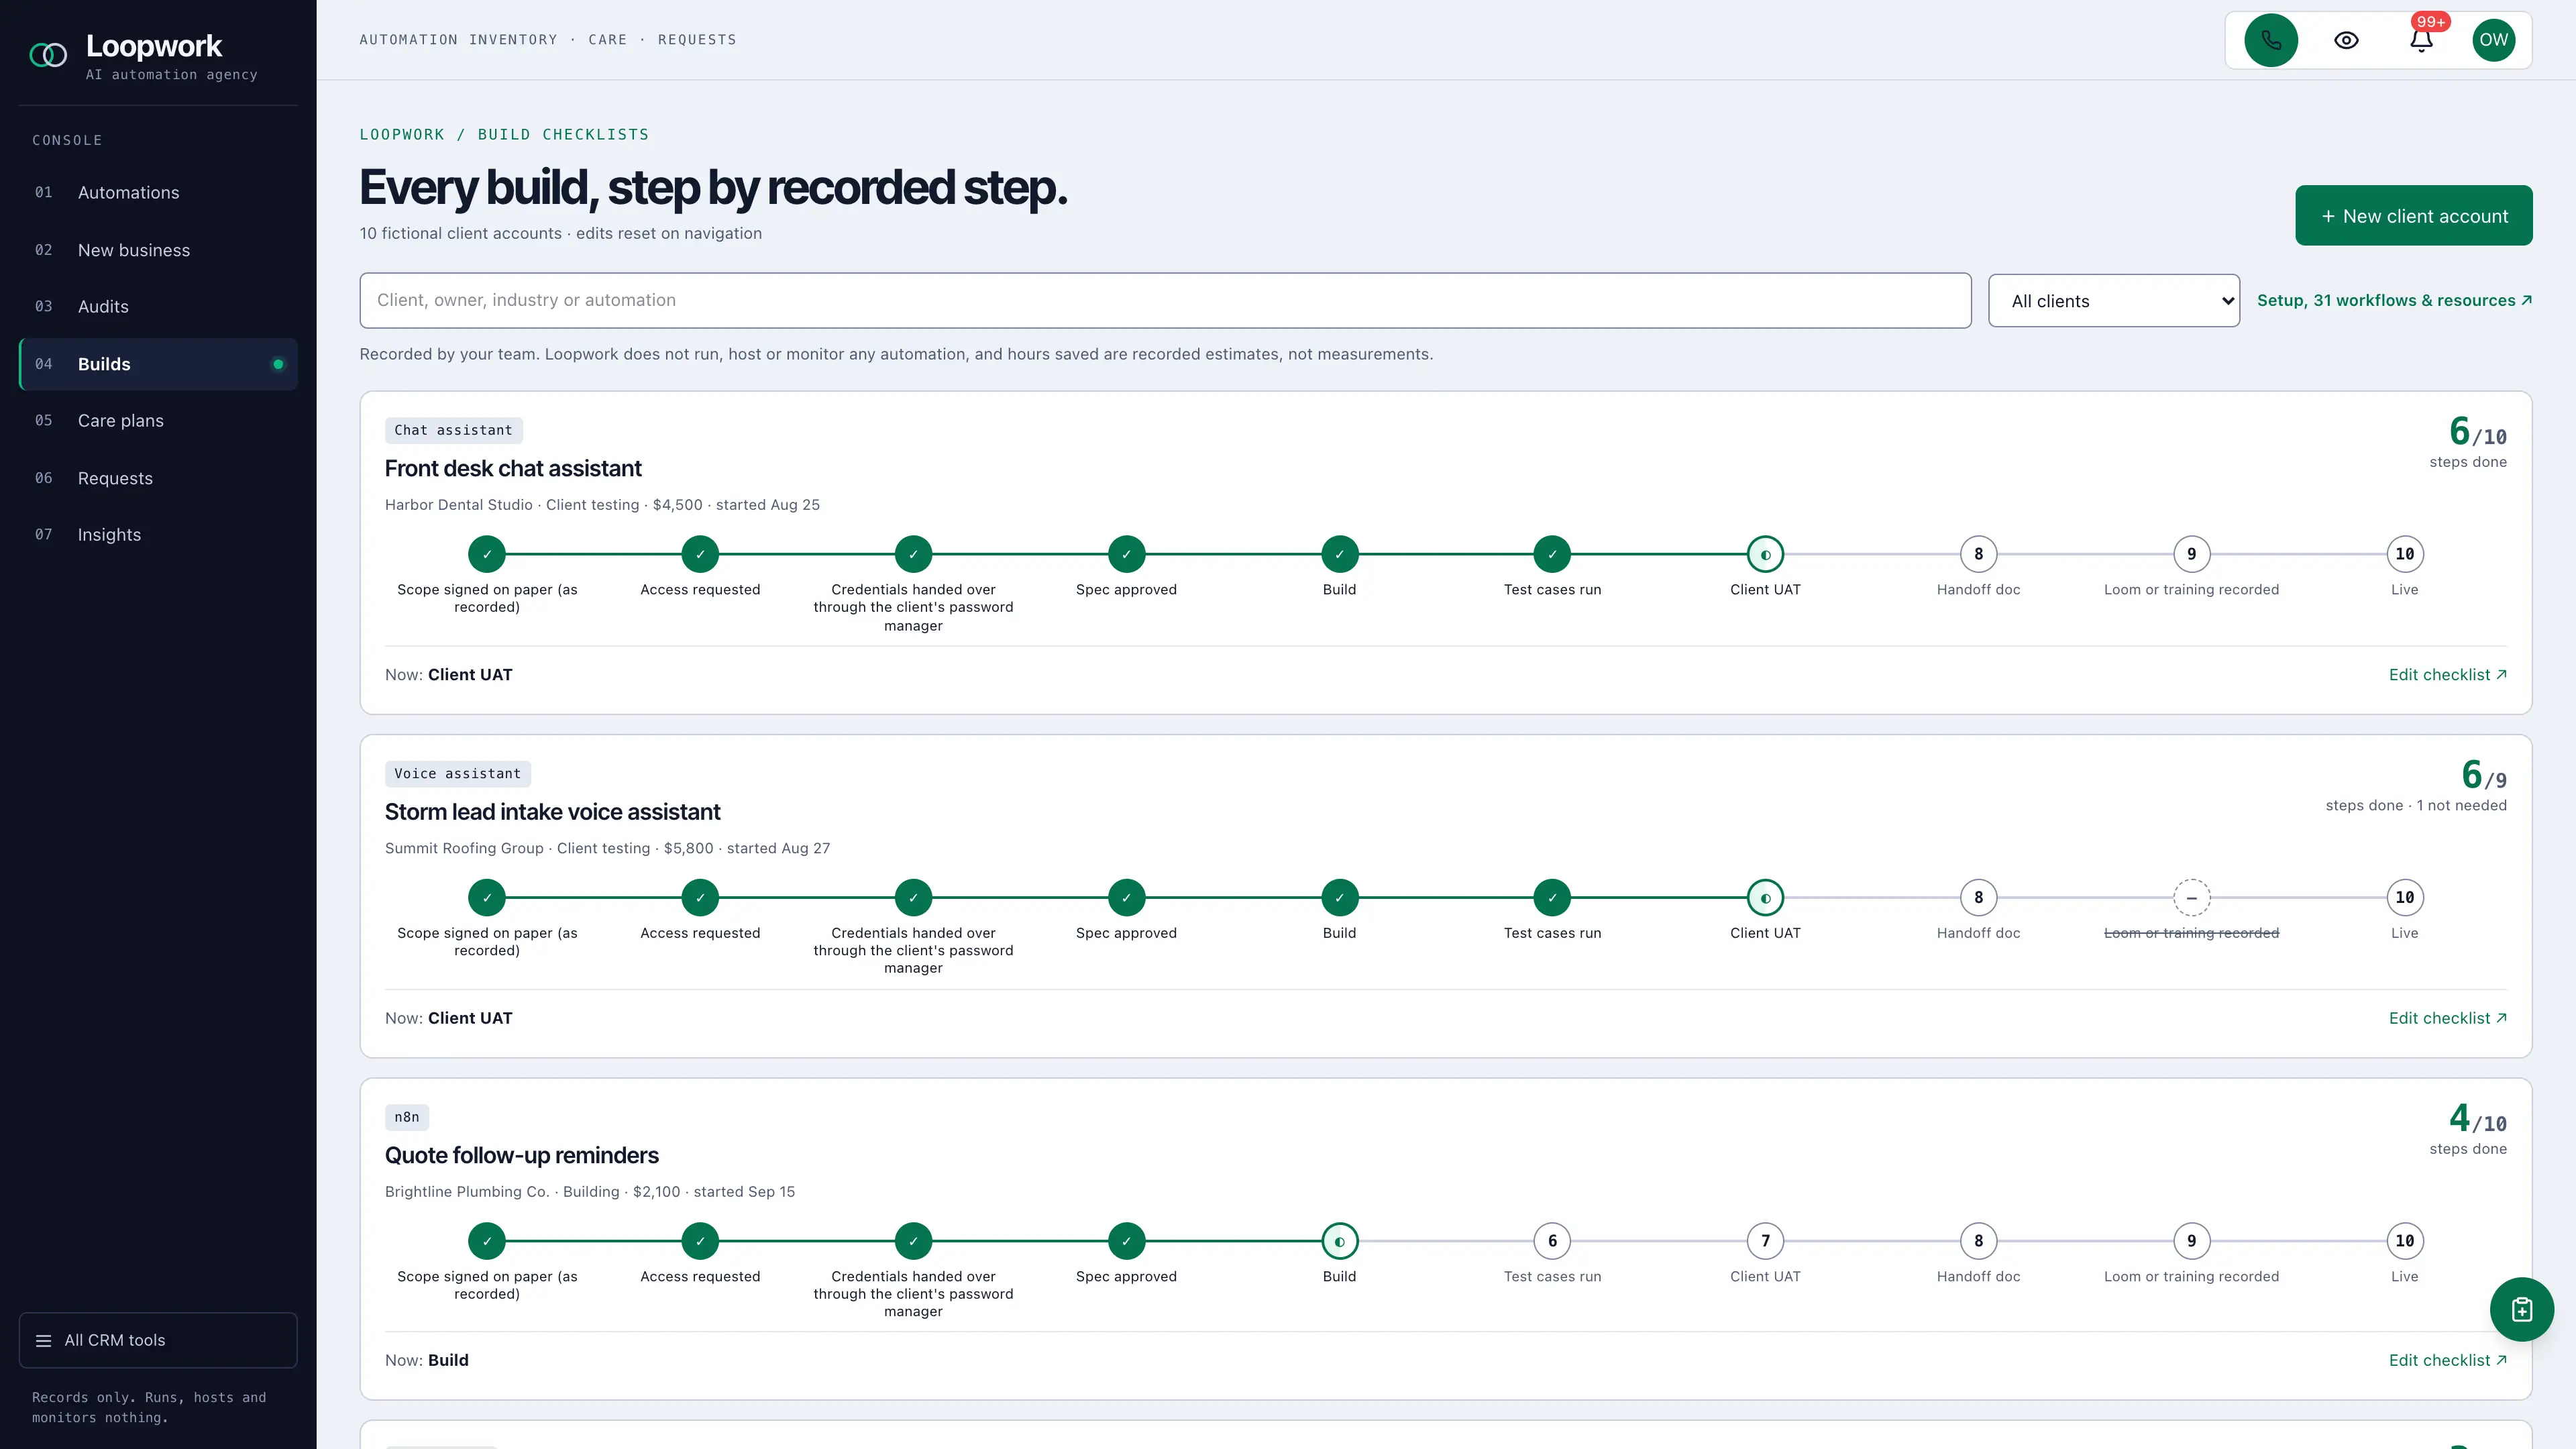Open the All clients filter dropdown
Screen dimensions: 2576x1449
(x=2113, y=301)
